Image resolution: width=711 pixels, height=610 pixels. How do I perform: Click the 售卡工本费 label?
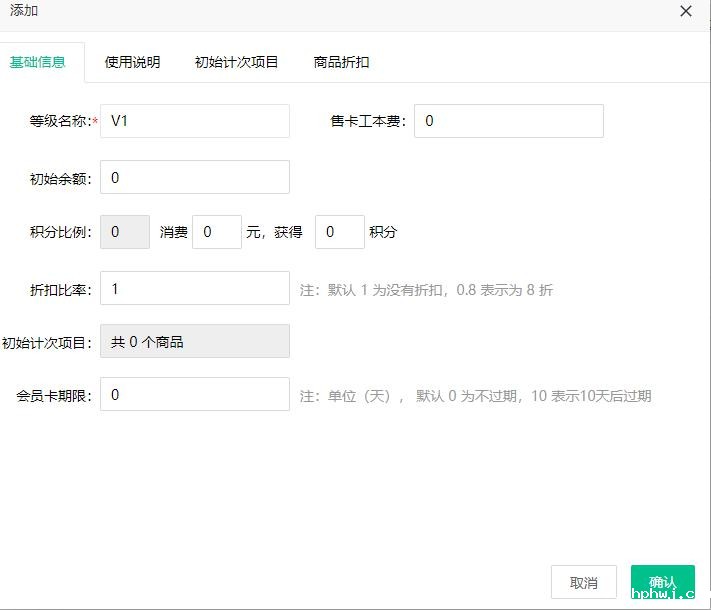coord(368,121)
